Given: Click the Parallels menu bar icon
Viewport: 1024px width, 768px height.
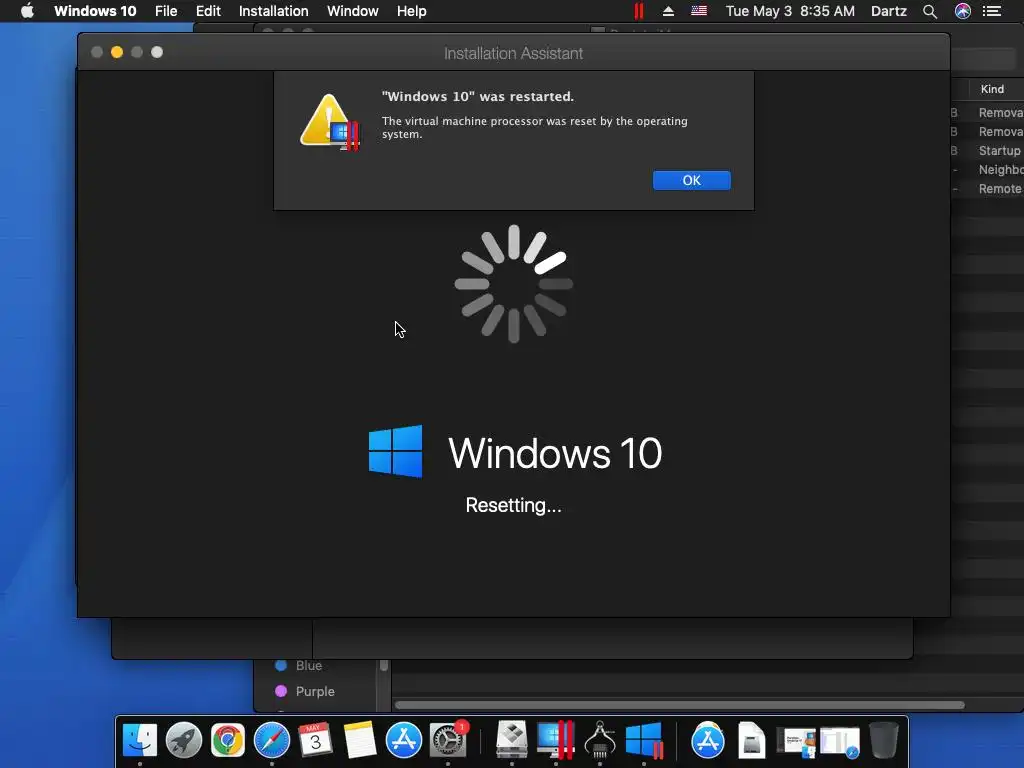Looking at the screenshot, I should click(639, 11).
